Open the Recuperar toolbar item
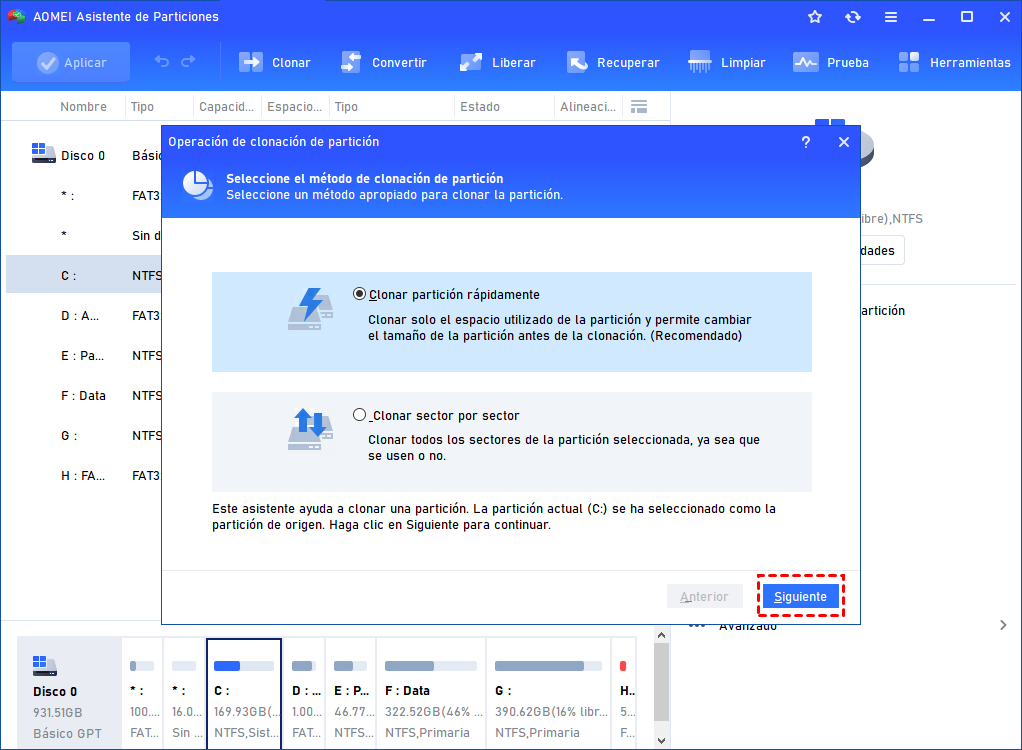 613,63
